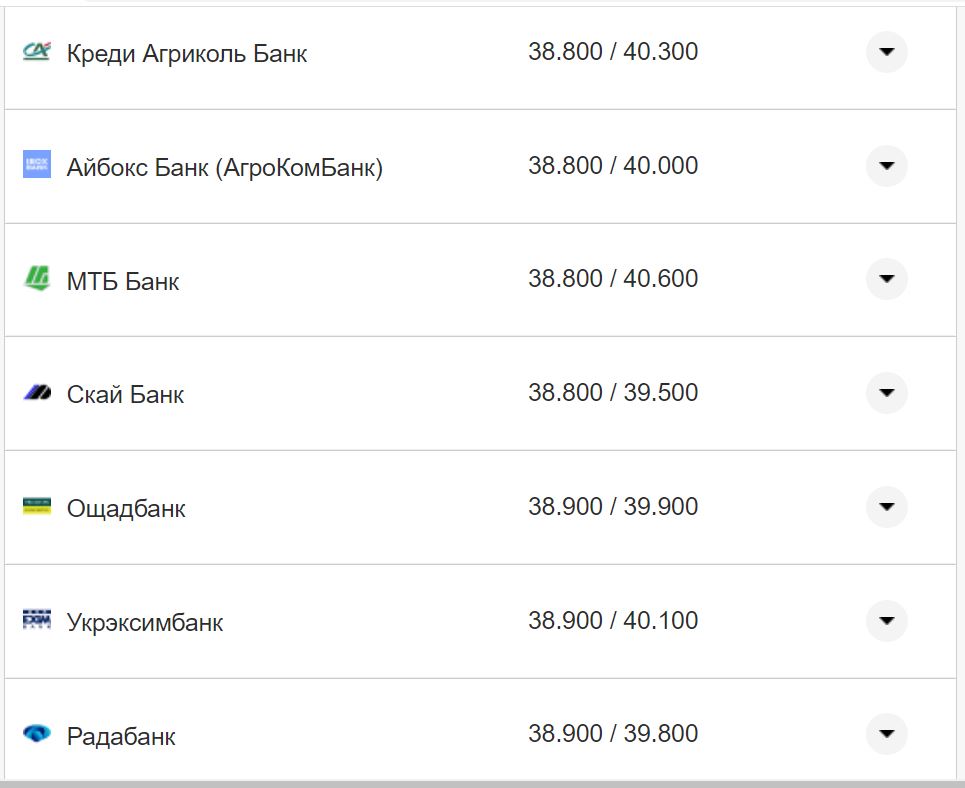Click the Айбокс Банк logo icon
The width and height of the screenshot is (965, 788).
(x=36, y=165)
